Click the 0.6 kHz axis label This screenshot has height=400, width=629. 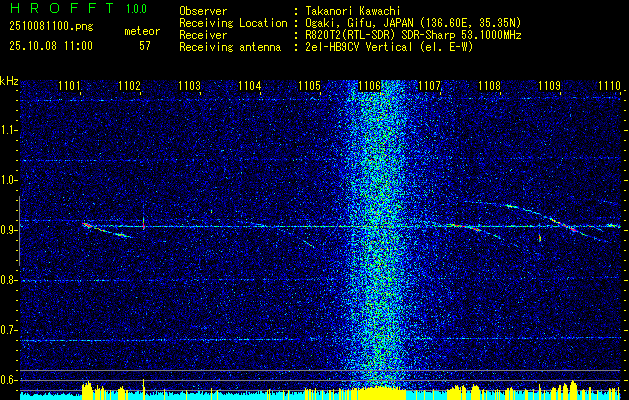coord(8,380)
